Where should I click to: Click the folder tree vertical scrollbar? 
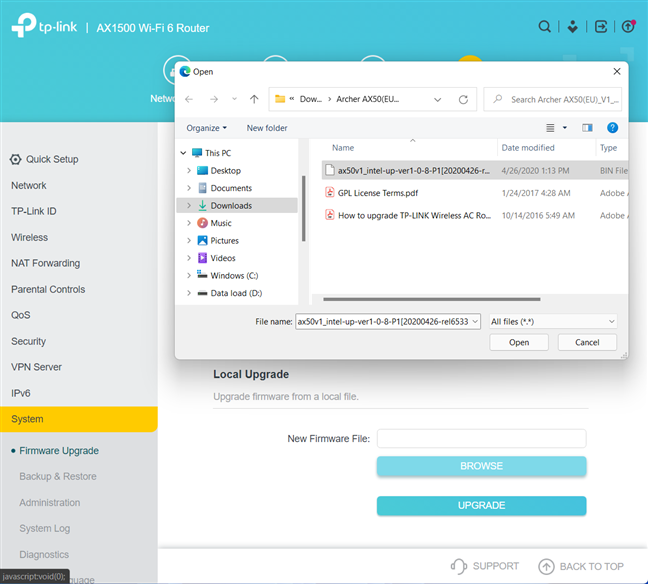coord(304,208)
